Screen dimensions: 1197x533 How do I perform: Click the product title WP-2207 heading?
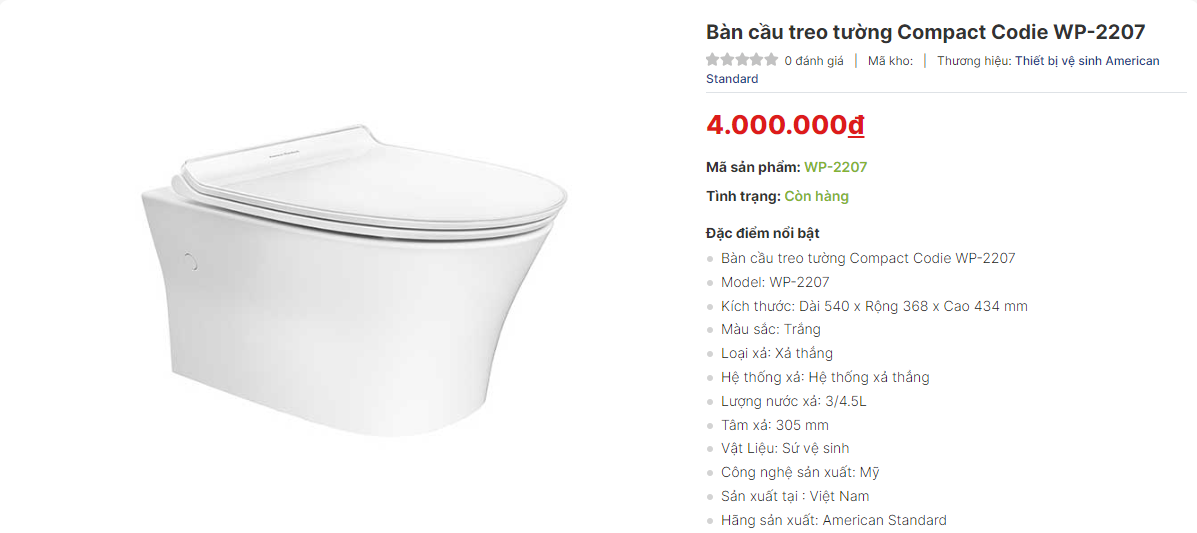coord(925,32)
